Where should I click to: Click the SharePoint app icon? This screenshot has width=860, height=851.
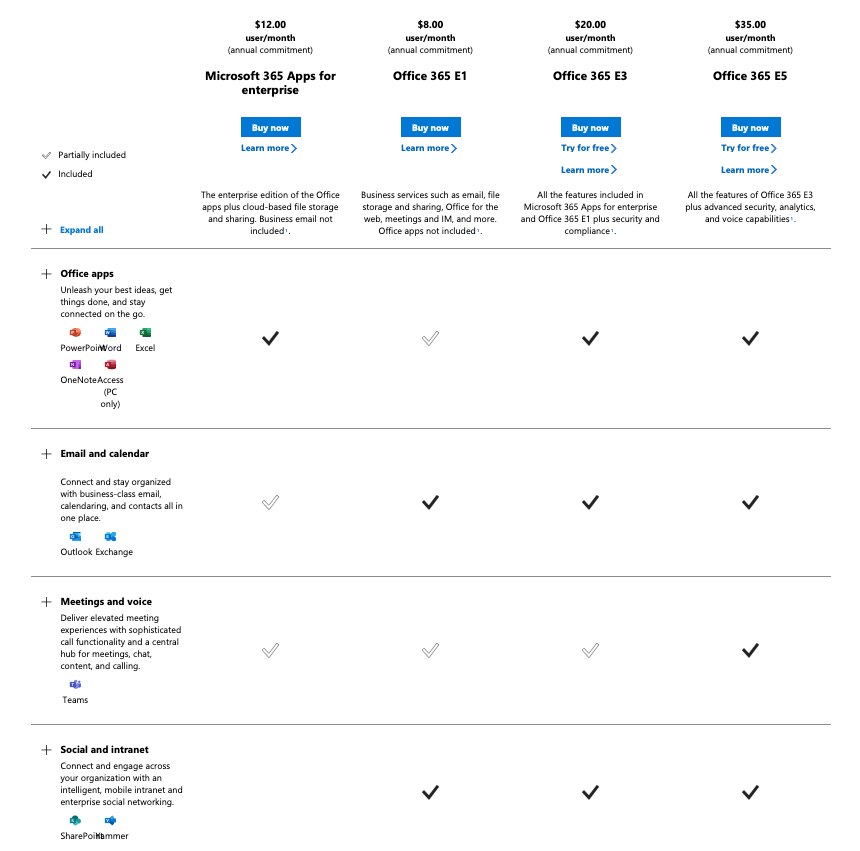pyautogui.click(x=75, y=821)
